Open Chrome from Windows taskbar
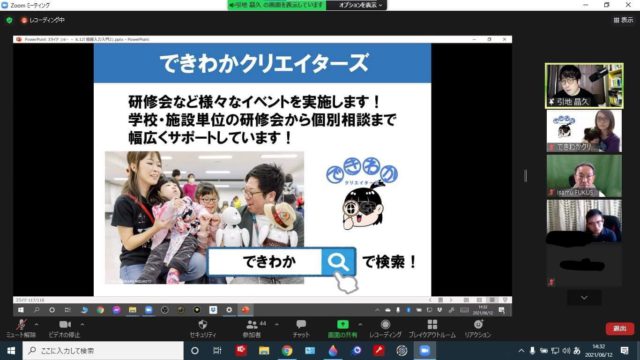The image size is (640, 360). [x=287, y=351]
